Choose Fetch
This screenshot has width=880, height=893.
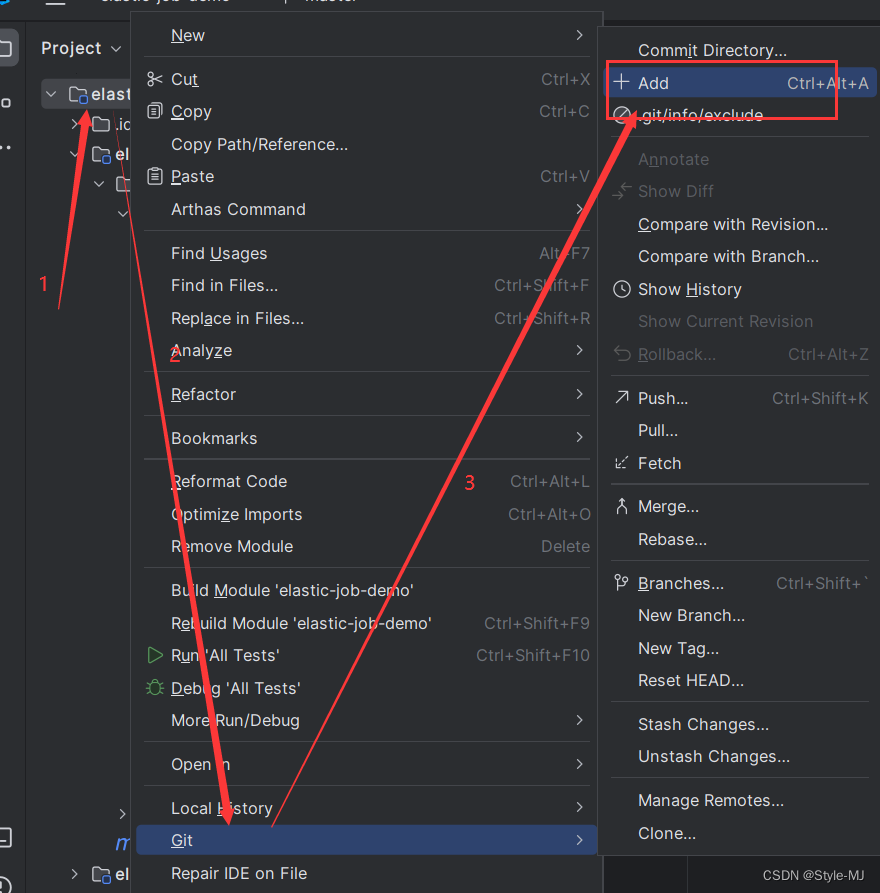tap(740, 463)
